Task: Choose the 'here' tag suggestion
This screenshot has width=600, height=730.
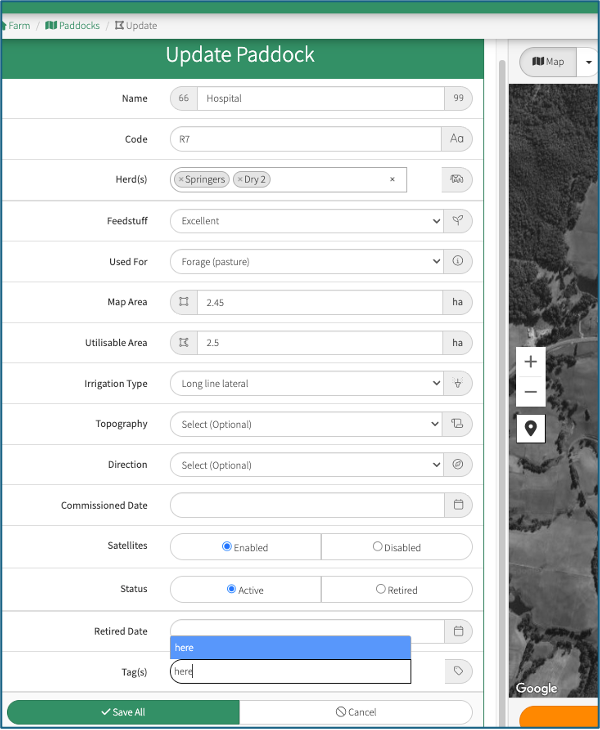Action: (290, 648)
